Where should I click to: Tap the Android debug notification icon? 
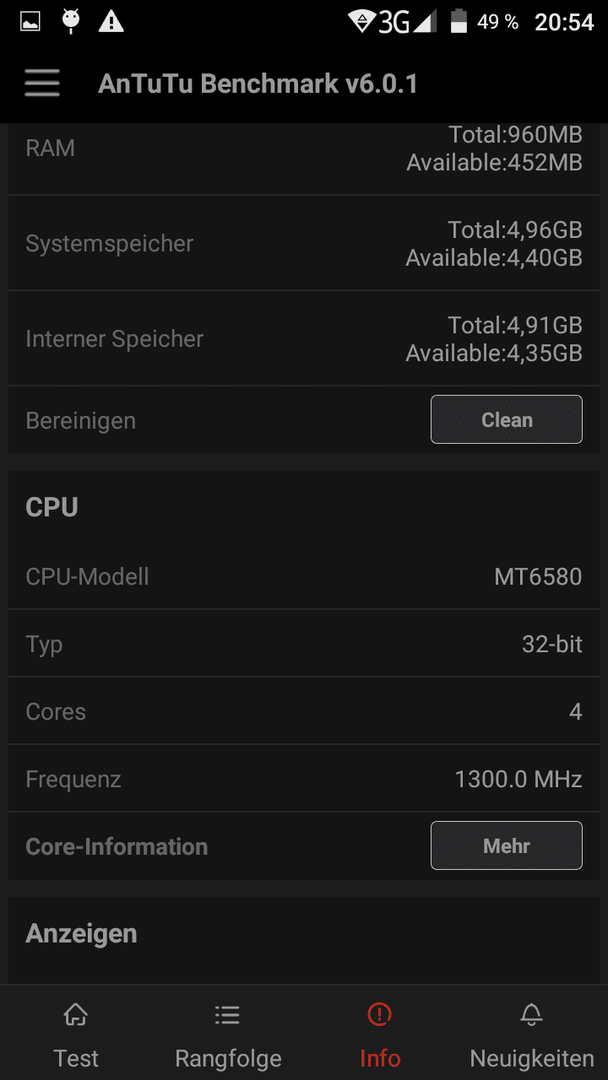click(x=70, y=21)
